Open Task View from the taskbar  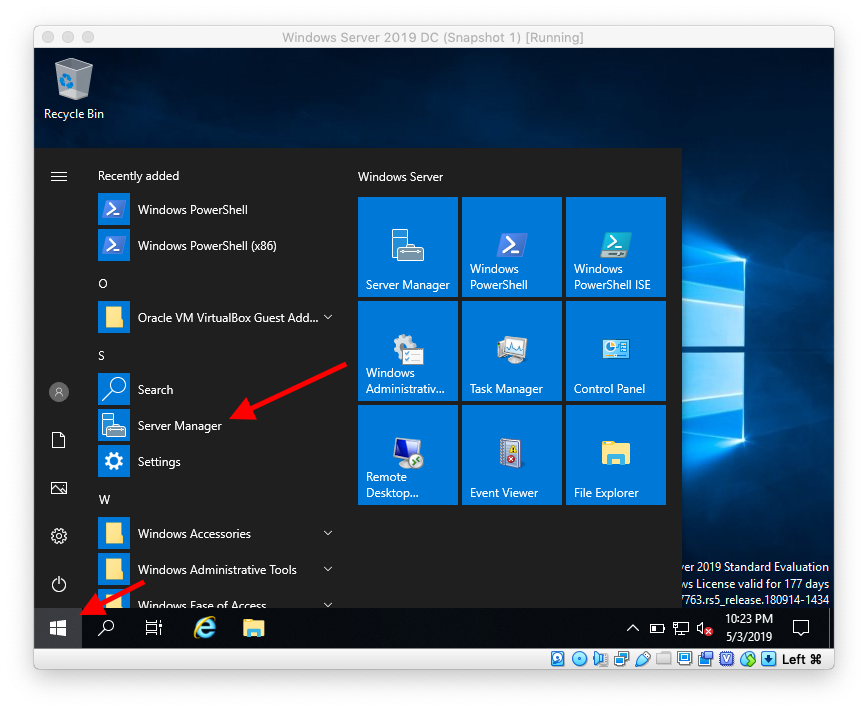153,628
